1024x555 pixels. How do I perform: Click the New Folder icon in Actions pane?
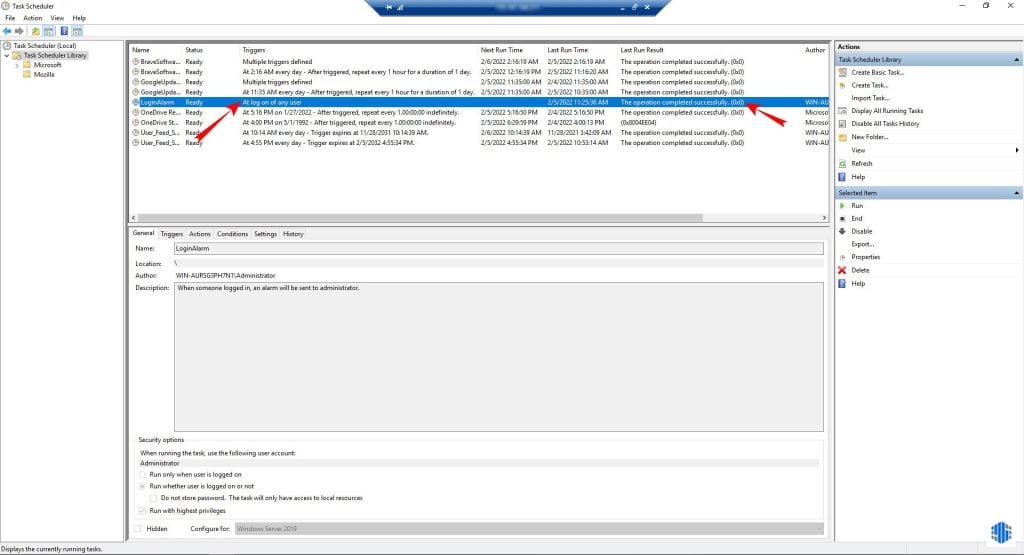842,137
